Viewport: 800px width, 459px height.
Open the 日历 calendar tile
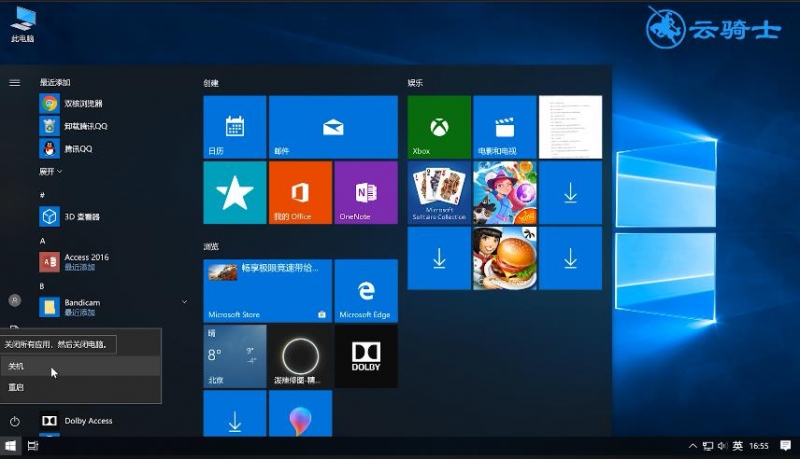pyautogui.click(x=235, y=127)
